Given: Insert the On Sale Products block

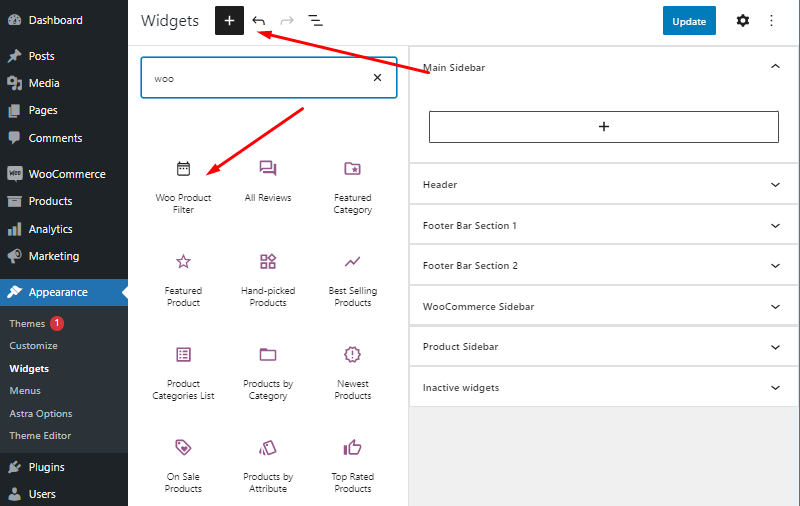Looking at the screenshot, I should click(184, 466).
